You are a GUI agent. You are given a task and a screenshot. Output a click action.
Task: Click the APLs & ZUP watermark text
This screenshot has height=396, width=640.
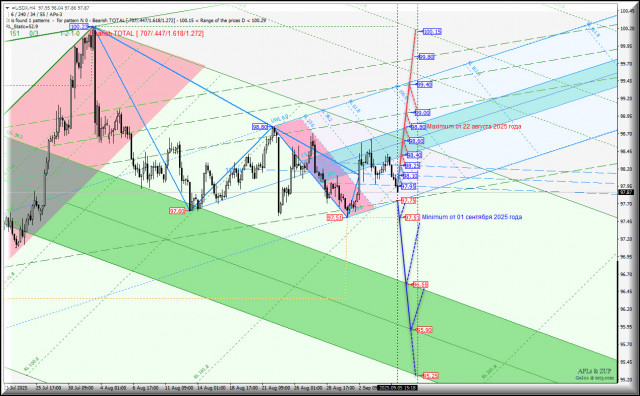[x=595, y=372]
